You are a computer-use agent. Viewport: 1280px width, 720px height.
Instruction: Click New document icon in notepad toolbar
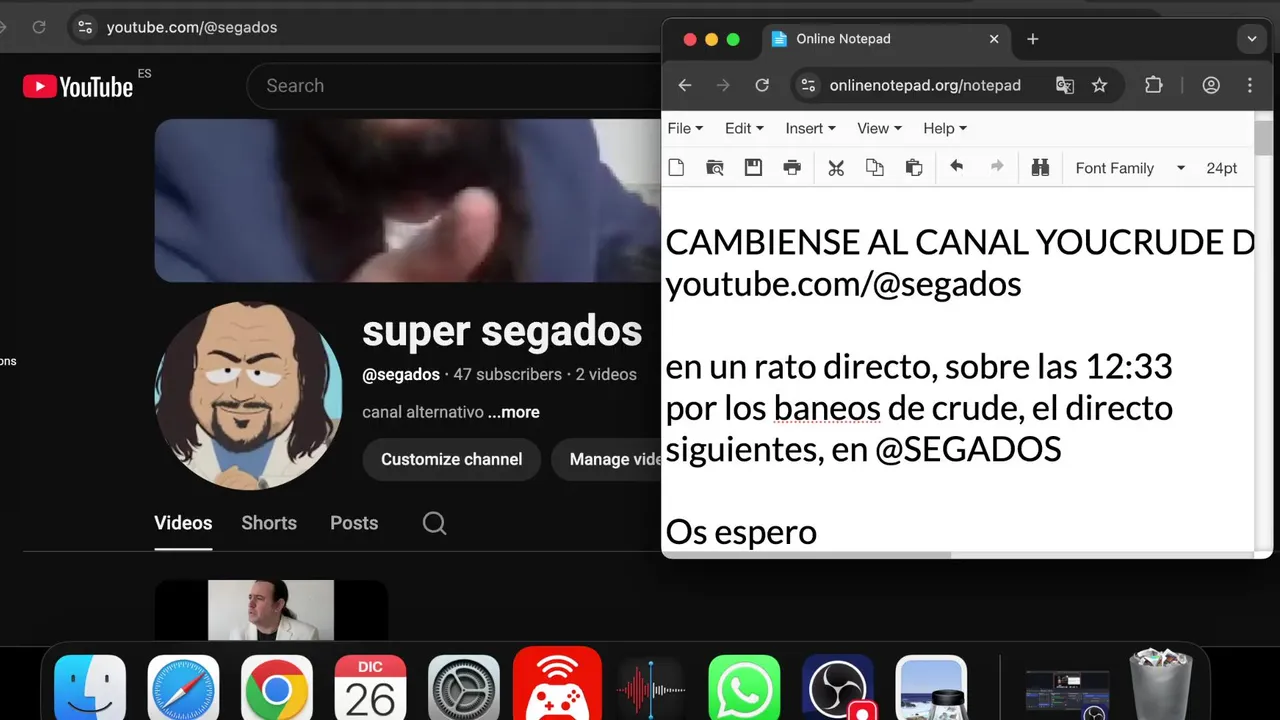[x=676, y=168]
